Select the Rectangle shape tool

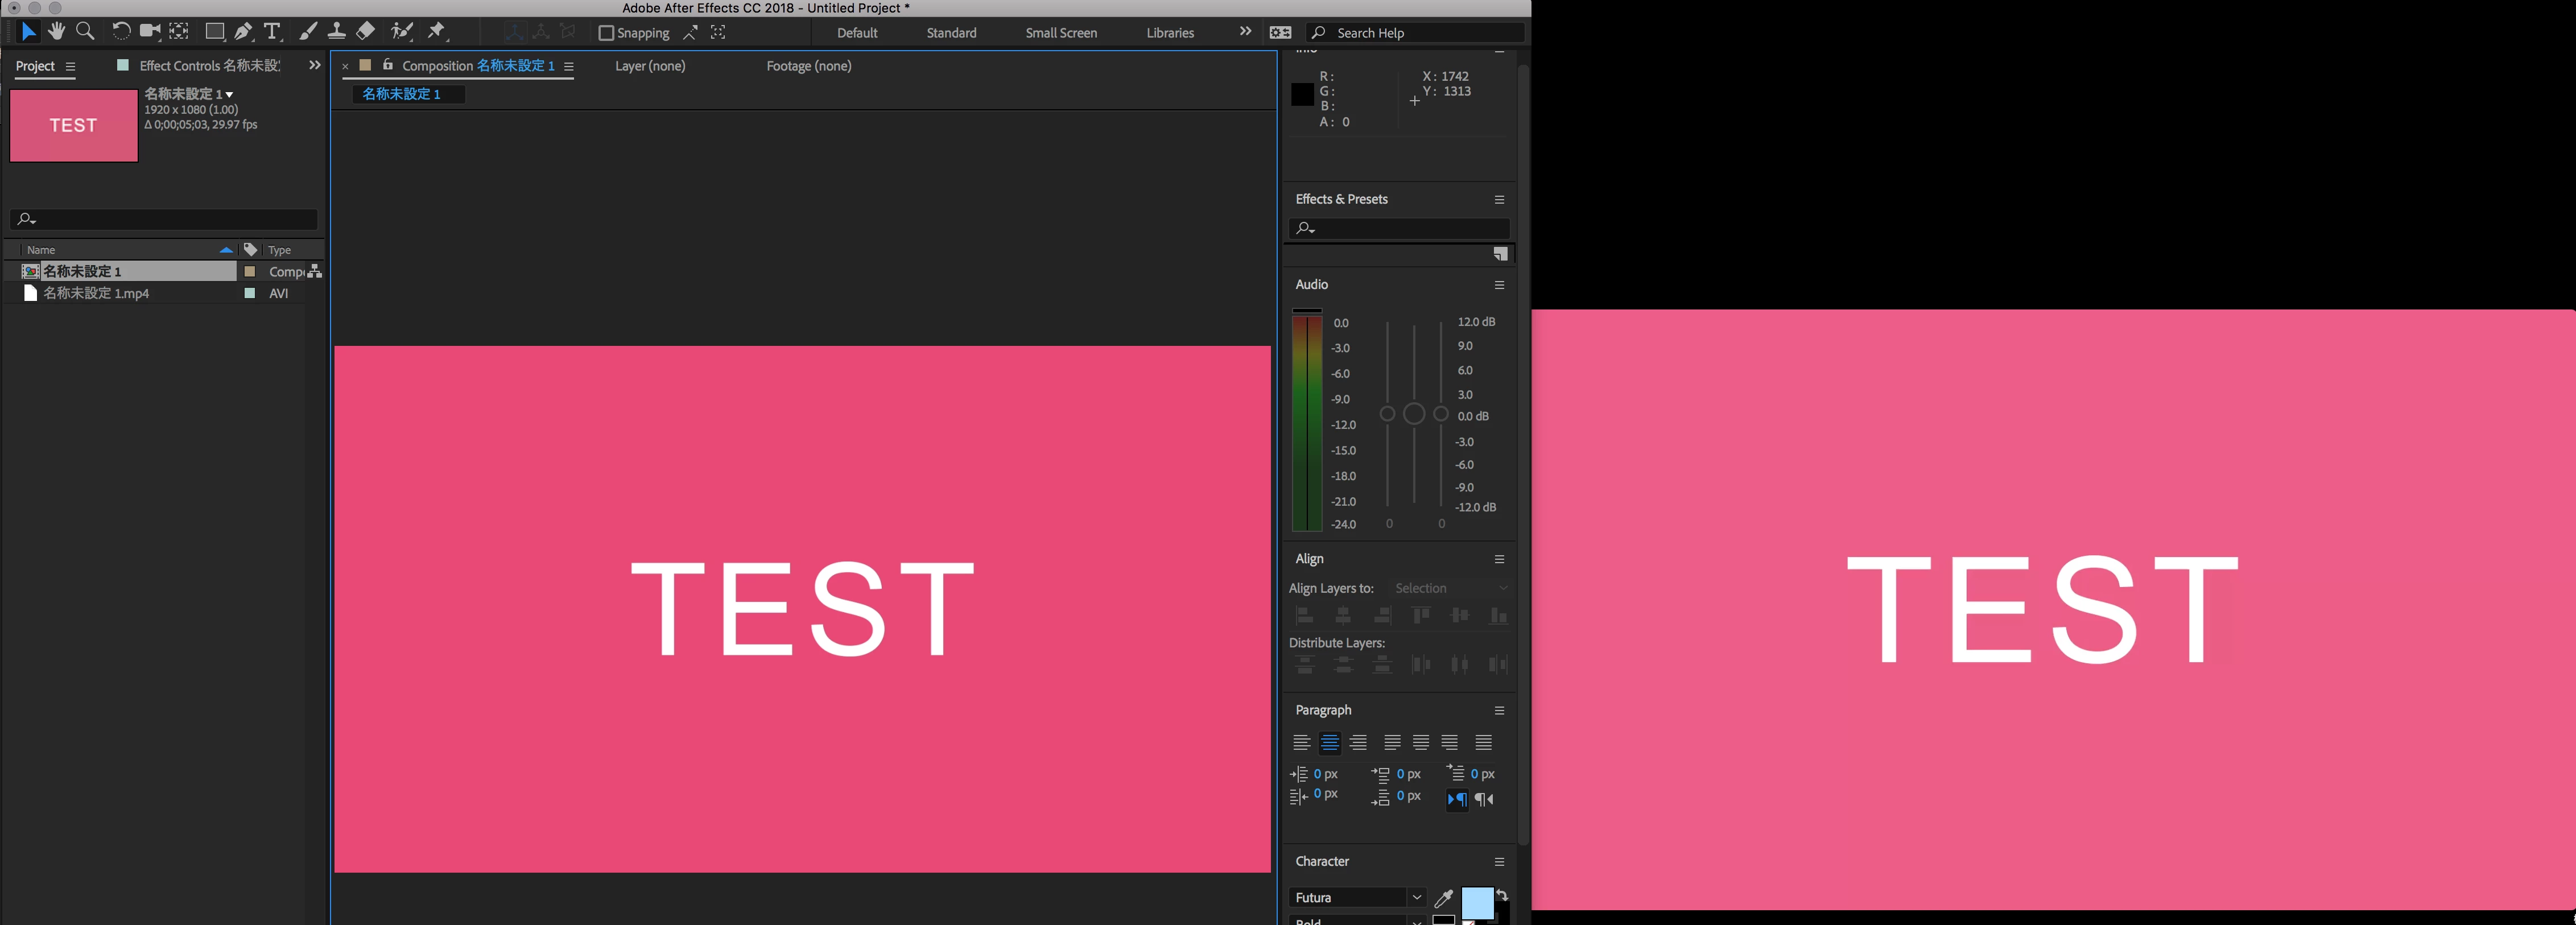pyautogui.click(x=214, y=32)
